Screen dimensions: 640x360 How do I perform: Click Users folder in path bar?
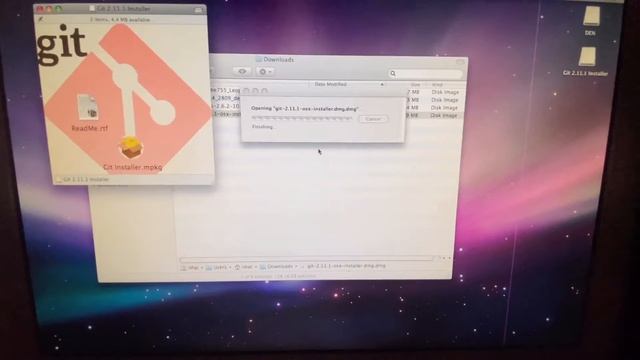click(x=216, y=267)
